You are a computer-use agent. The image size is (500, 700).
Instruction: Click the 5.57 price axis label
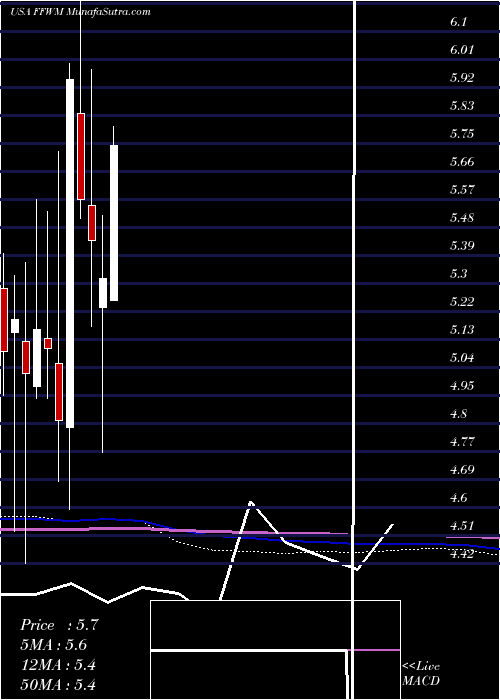[462, 190]
